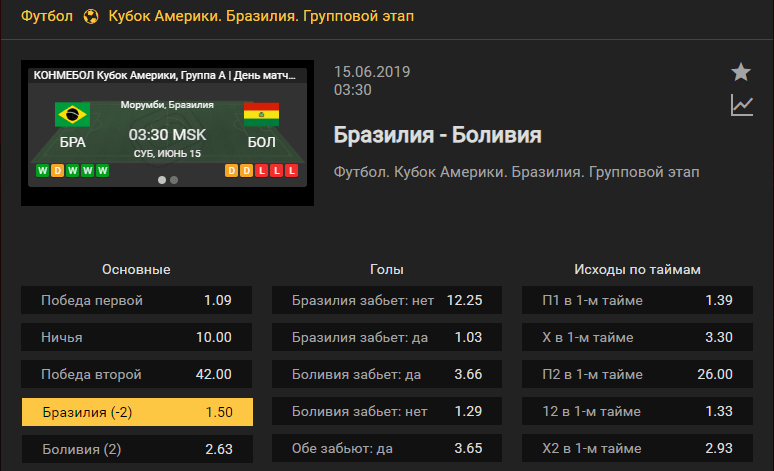Click the БОЛ team abbreviation
Image resolution: width=774 pixels, height=471 pixels.
(261, 142)
